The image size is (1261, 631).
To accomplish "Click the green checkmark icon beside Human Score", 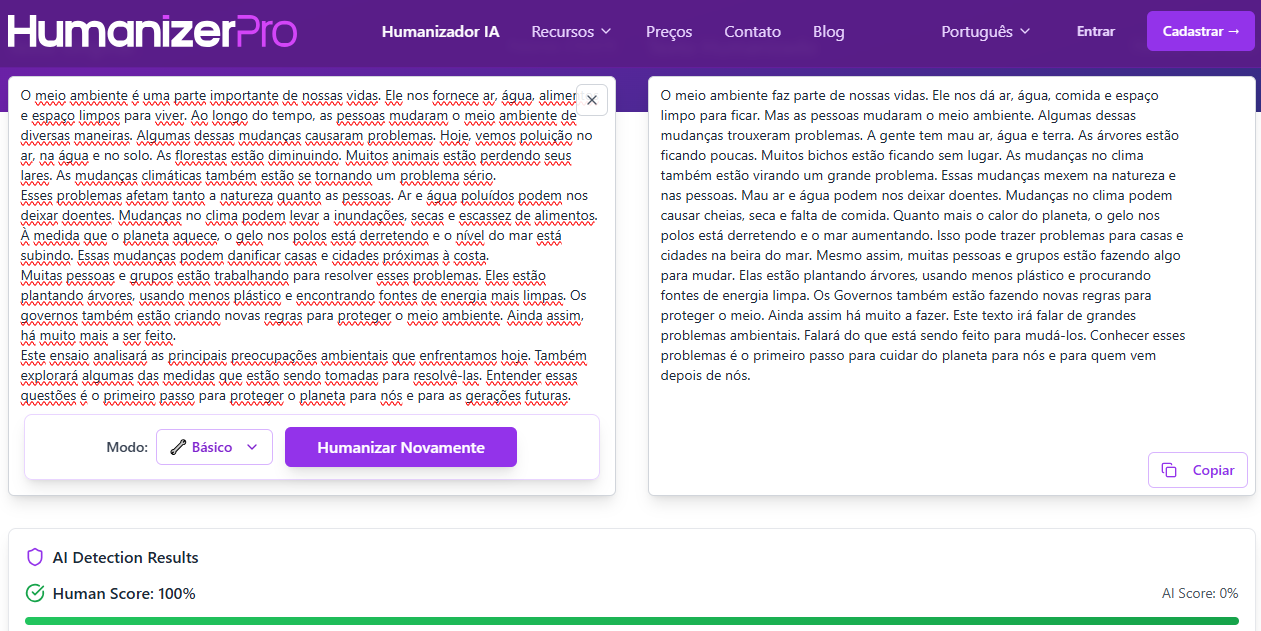I will coord(35,594).
